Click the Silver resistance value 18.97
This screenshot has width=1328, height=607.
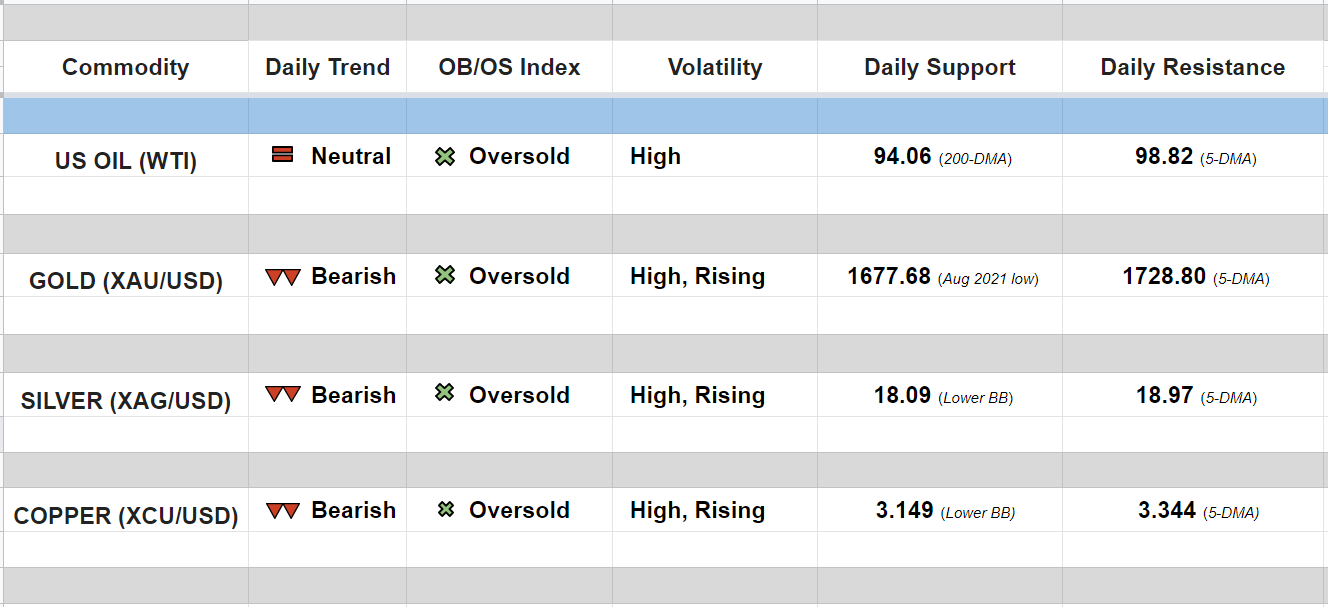pos(1164,395)
